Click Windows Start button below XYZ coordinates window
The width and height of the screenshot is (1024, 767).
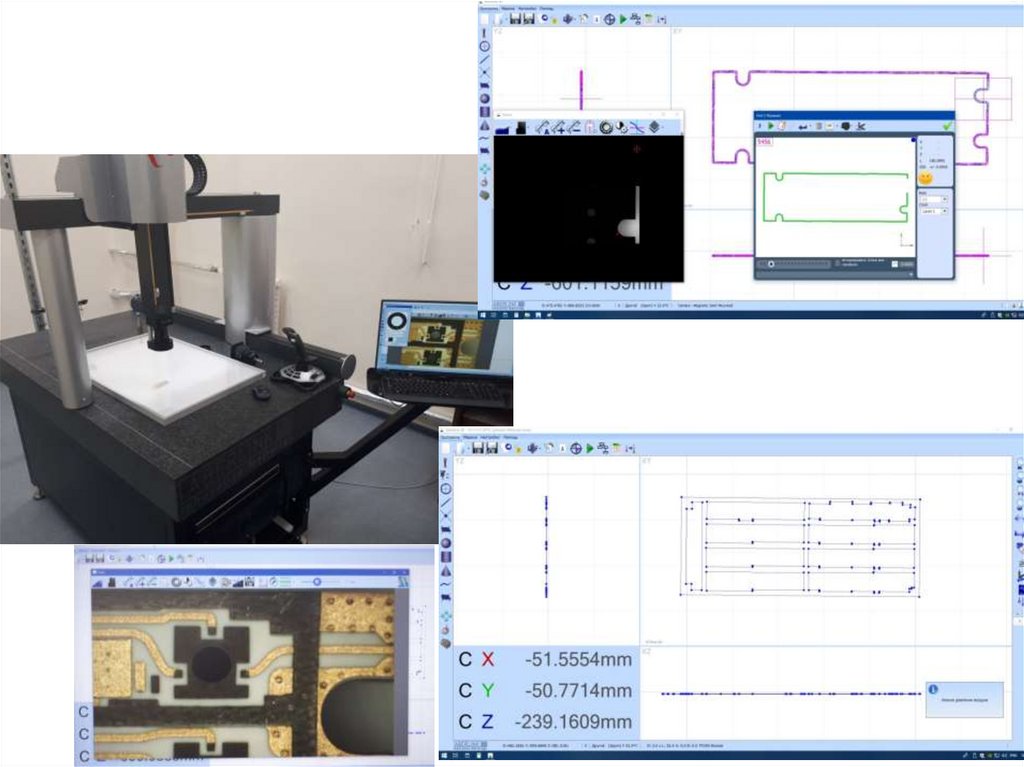pyautogui.click(x=443, y=756)
